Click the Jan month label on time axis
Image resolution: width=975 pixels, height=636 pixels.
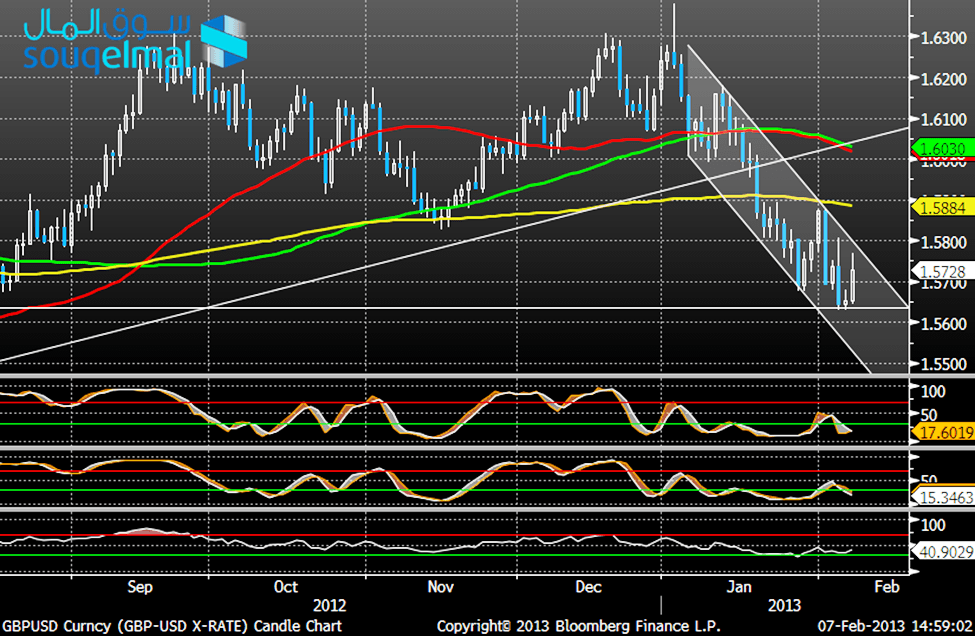(739, 587)
